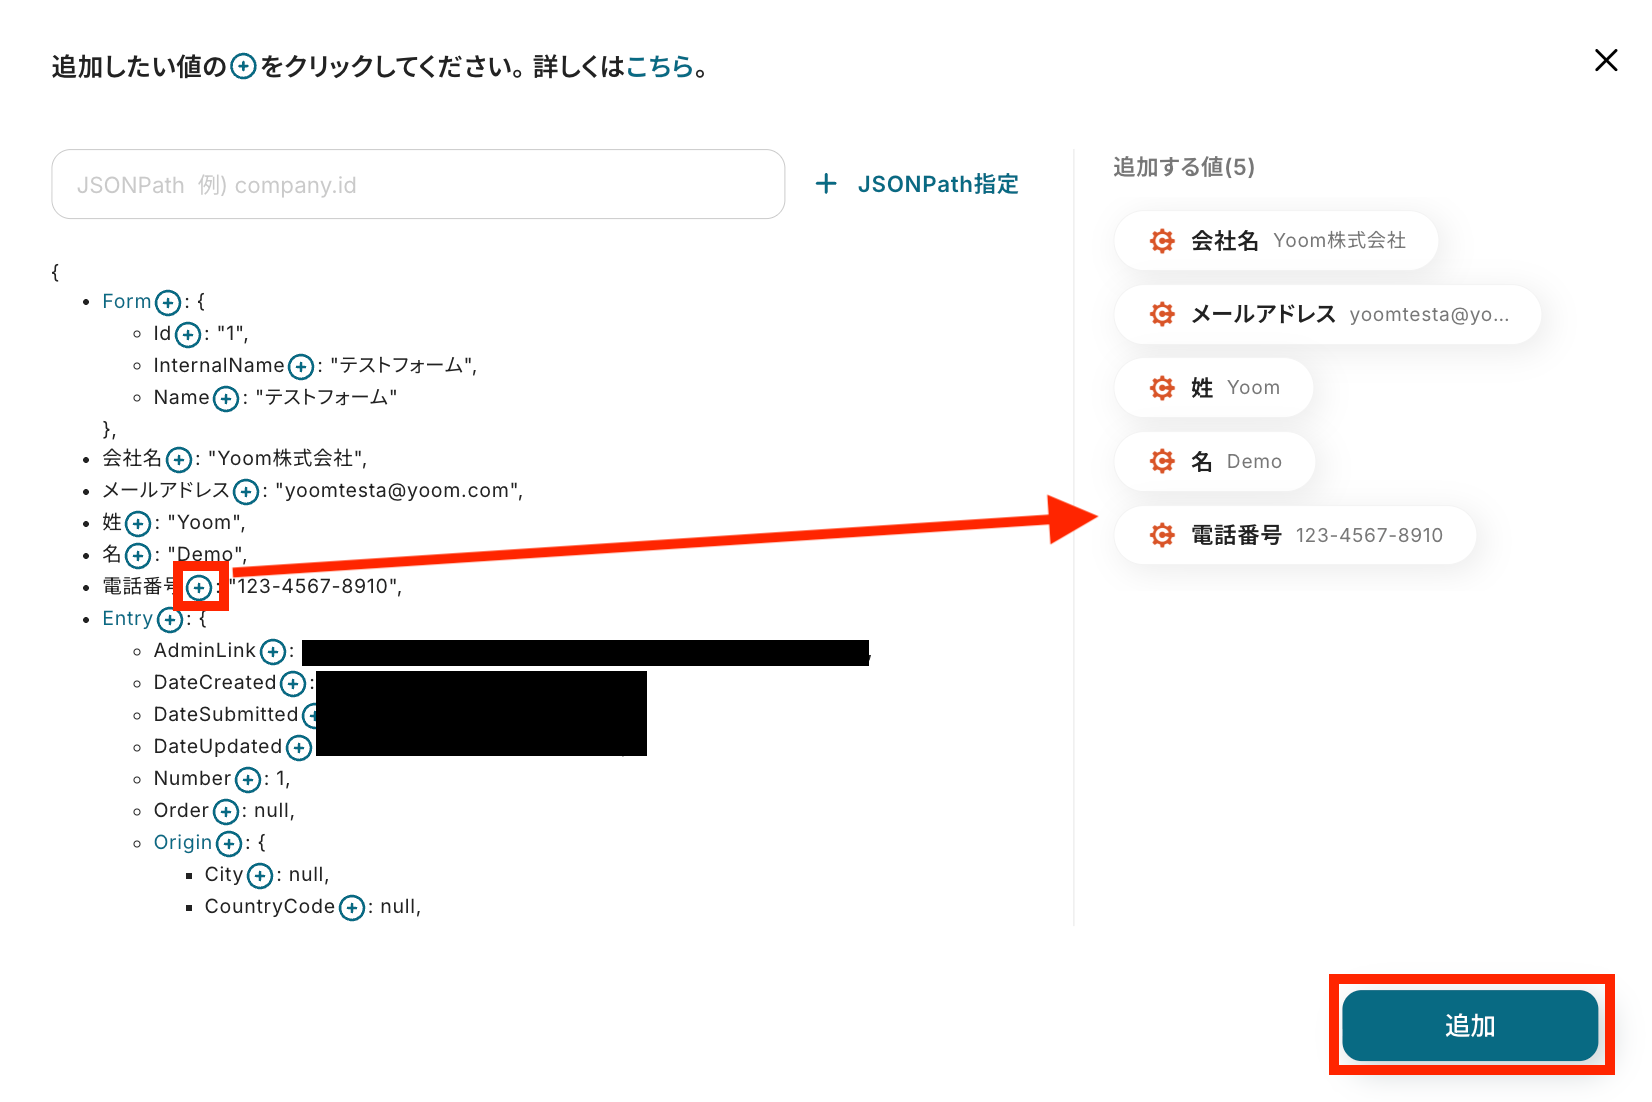Click the plus icon next to Number
The height and width of the screenshot is (1102, 1652).
(x=248, y=779)
